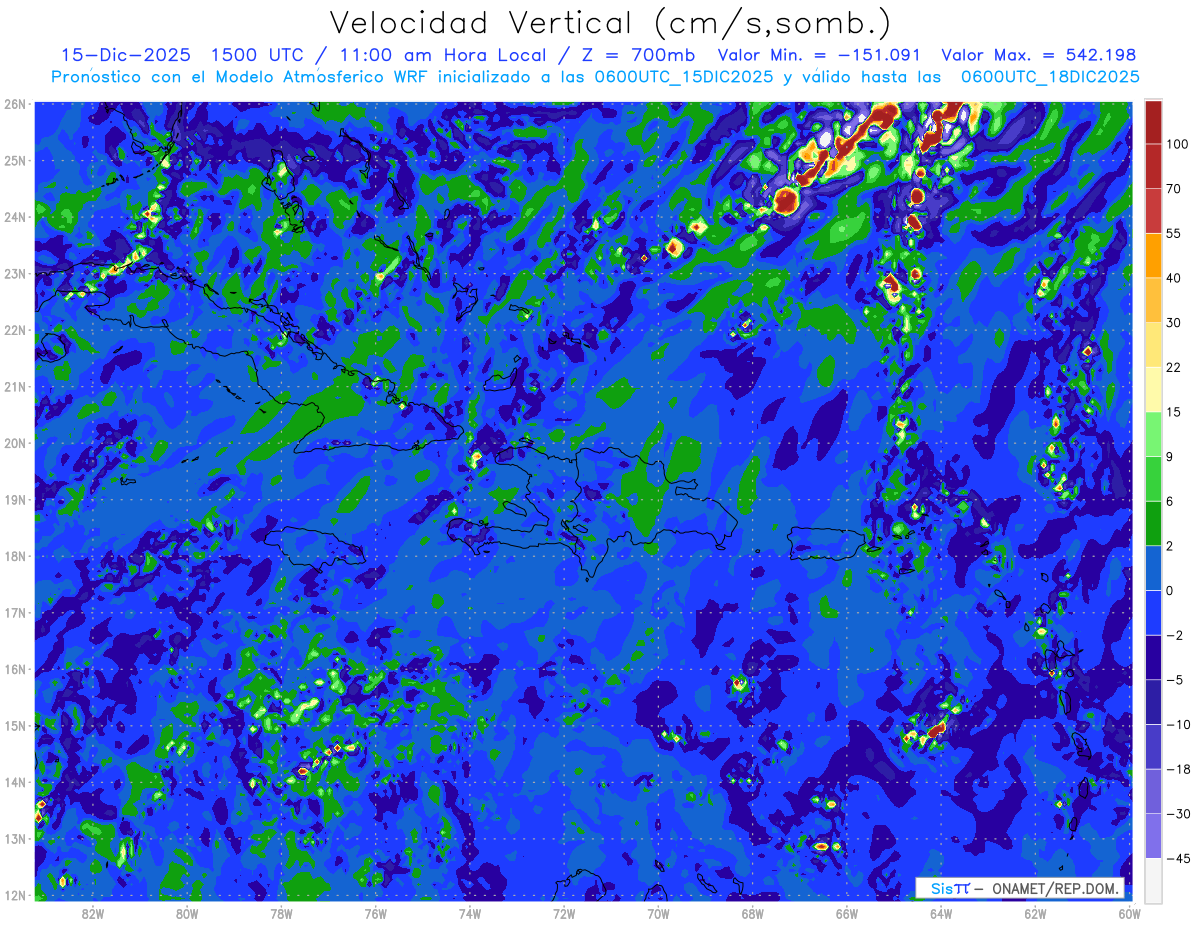Click the latitude label "22N"
This screenshot has height=927, width=1200.
(15, 330)
